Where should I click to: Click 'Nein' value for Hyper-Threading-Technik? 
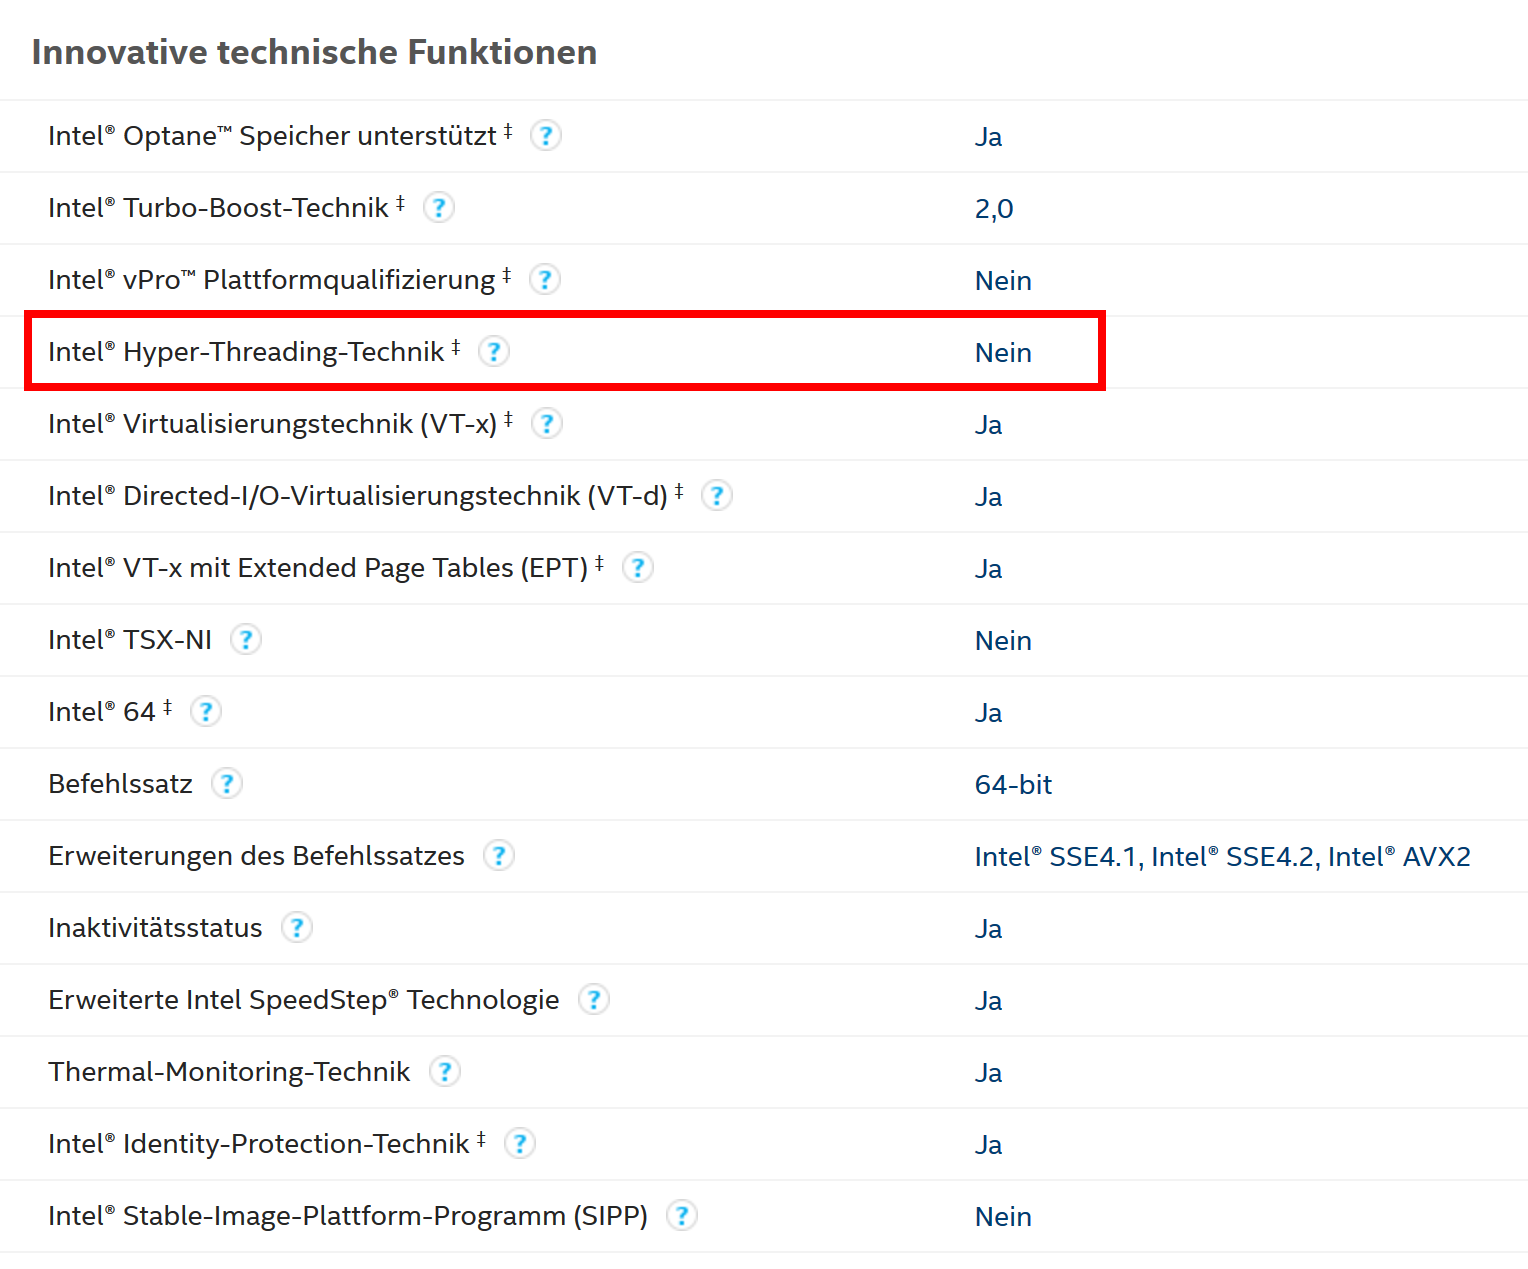pos(1003,353)
